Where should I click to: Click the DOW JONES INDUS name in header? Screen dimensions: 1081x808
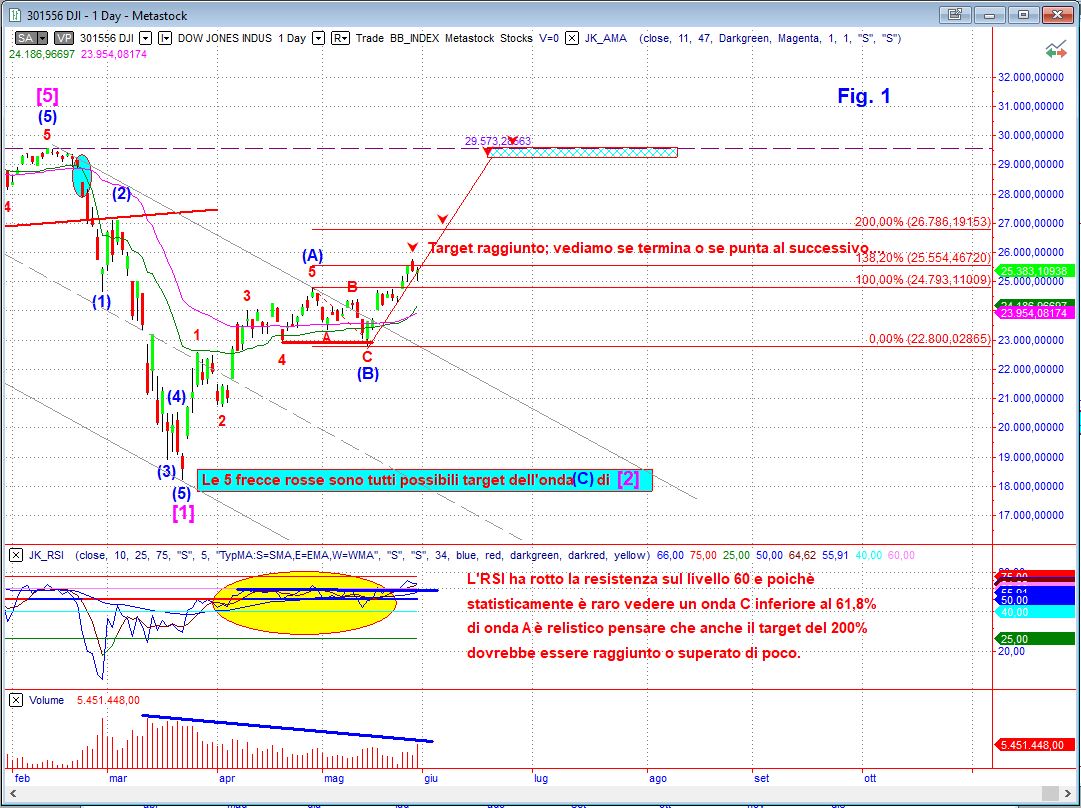tap(224, 39)
